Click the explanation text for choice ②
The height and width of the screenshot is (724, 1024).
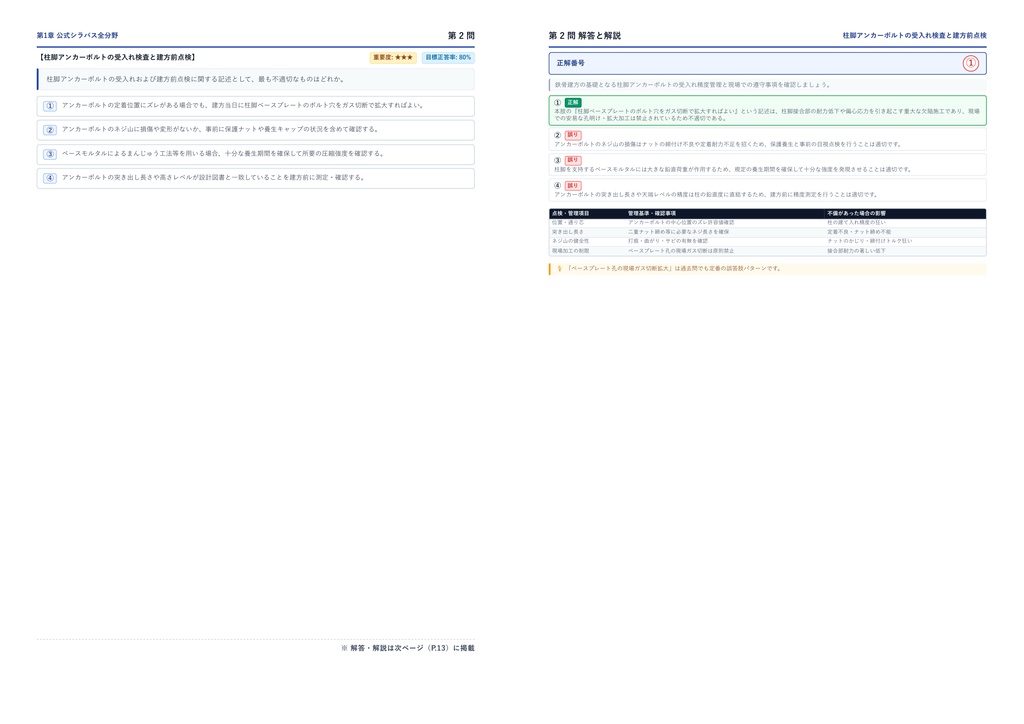click(728, 144)
